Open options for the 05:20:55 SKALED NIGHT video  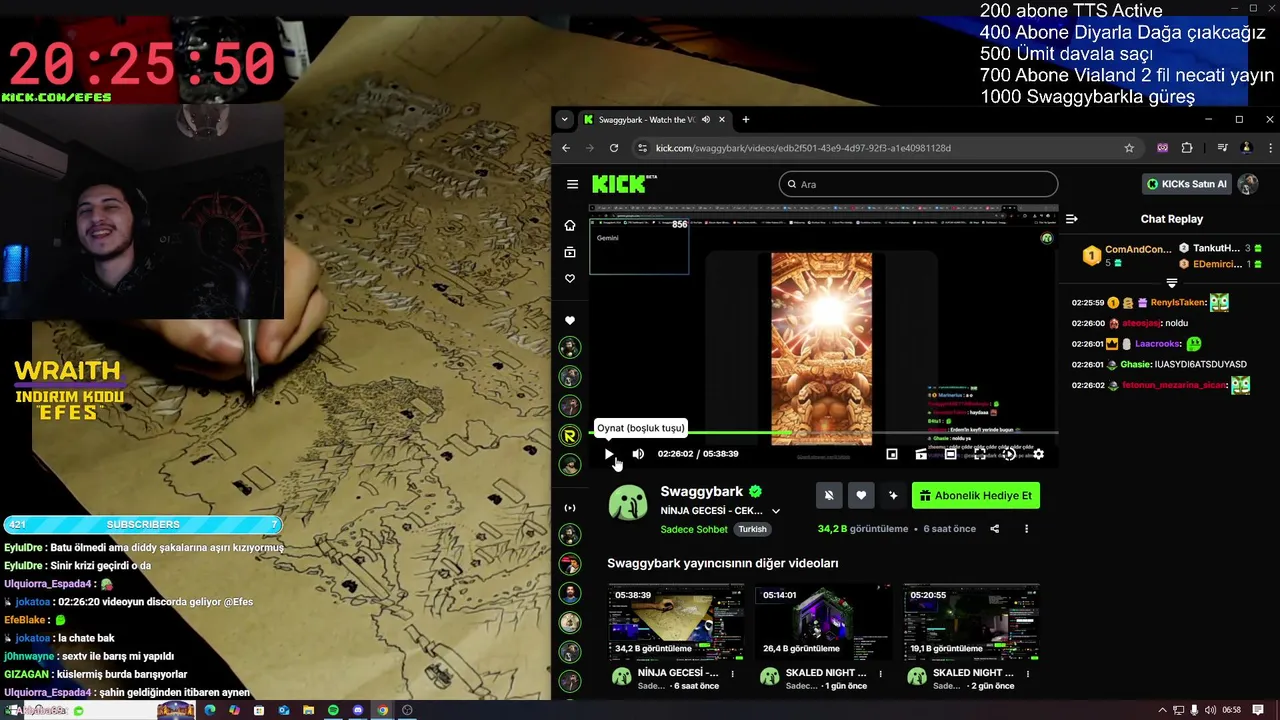(x=1029, y=674)
